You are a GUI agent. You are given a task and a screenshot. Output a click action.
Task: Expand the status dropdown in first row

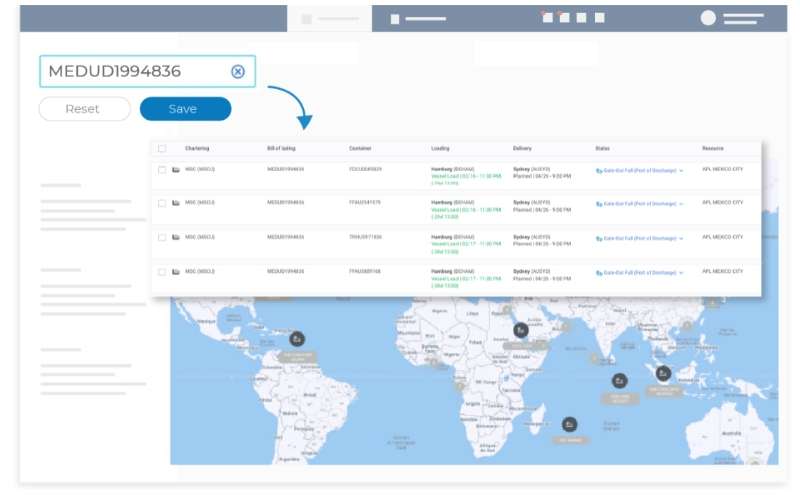pyautogui.click(x=681, y=171)
